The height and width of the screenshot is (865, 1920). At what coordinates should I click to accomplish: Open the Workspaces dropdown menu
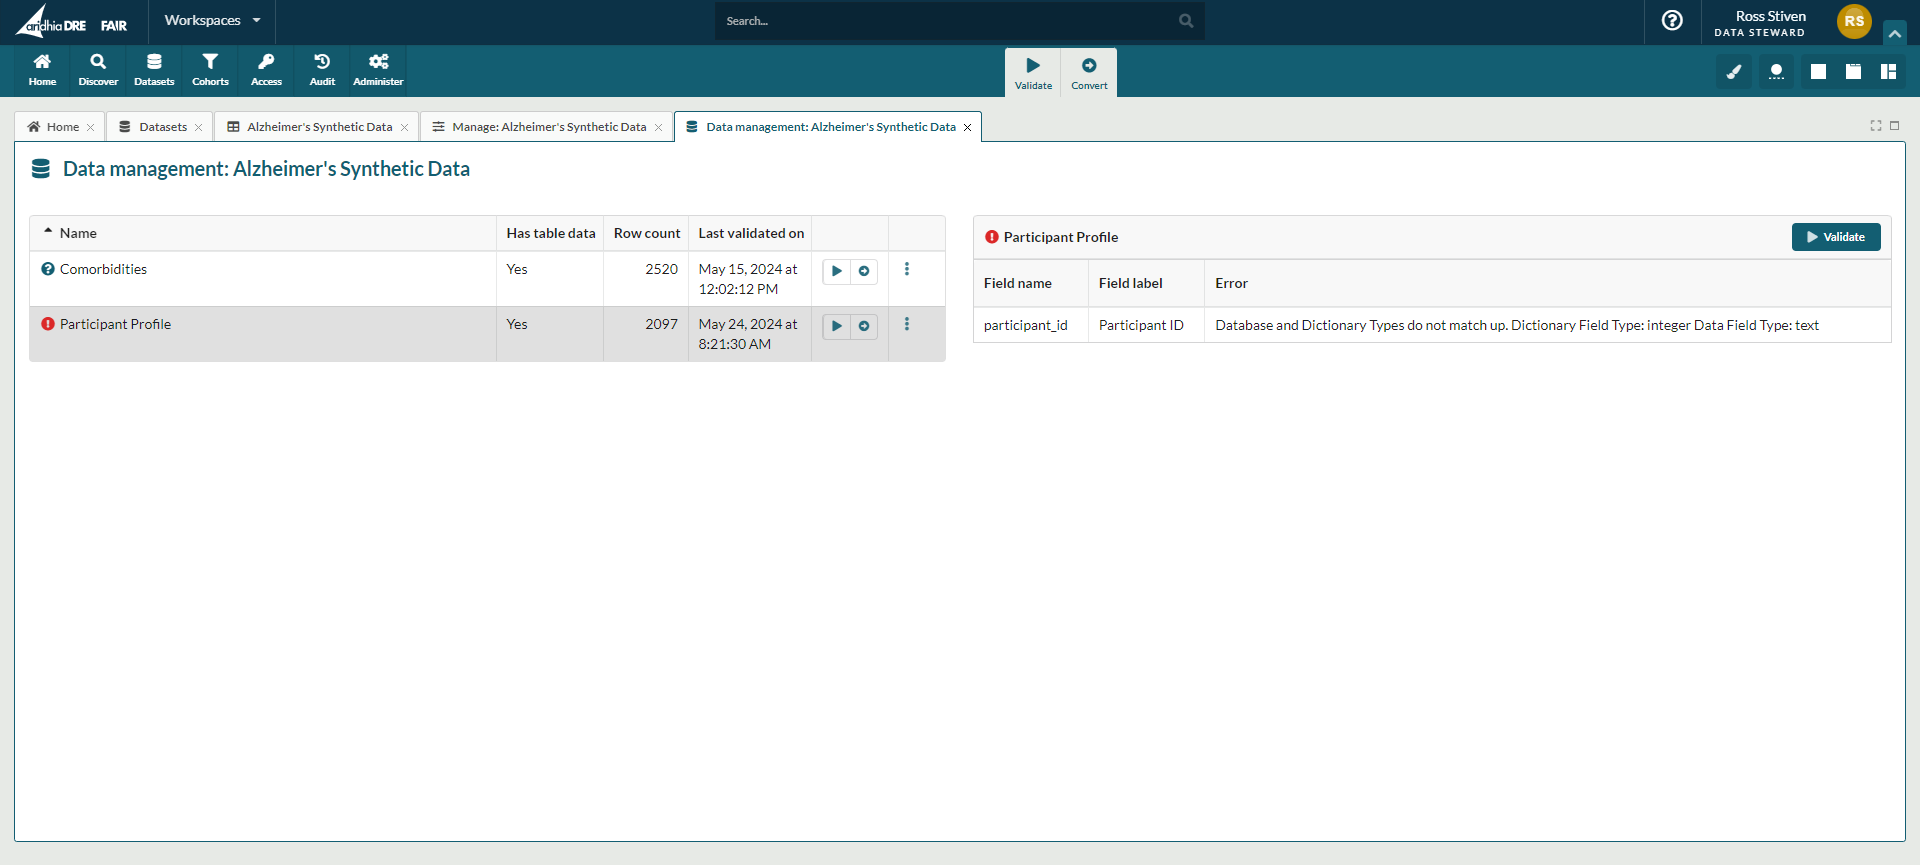(212, 21)
